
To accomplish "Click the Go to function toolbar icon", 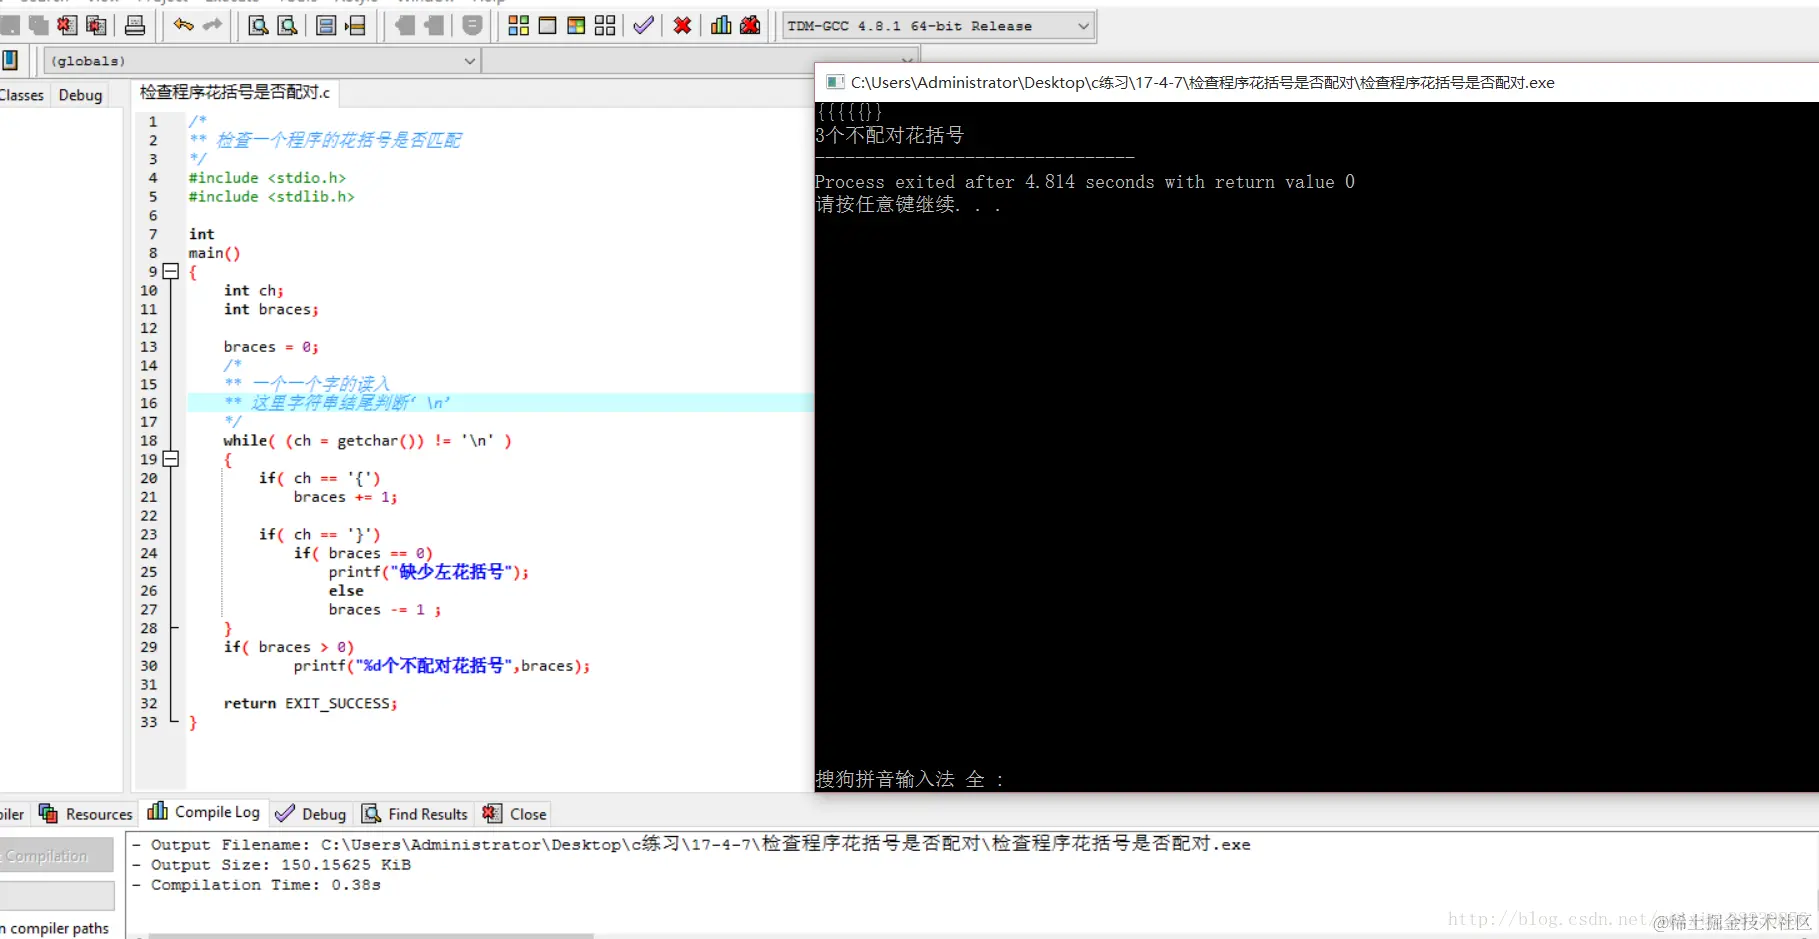I will (x=326, y=25).
